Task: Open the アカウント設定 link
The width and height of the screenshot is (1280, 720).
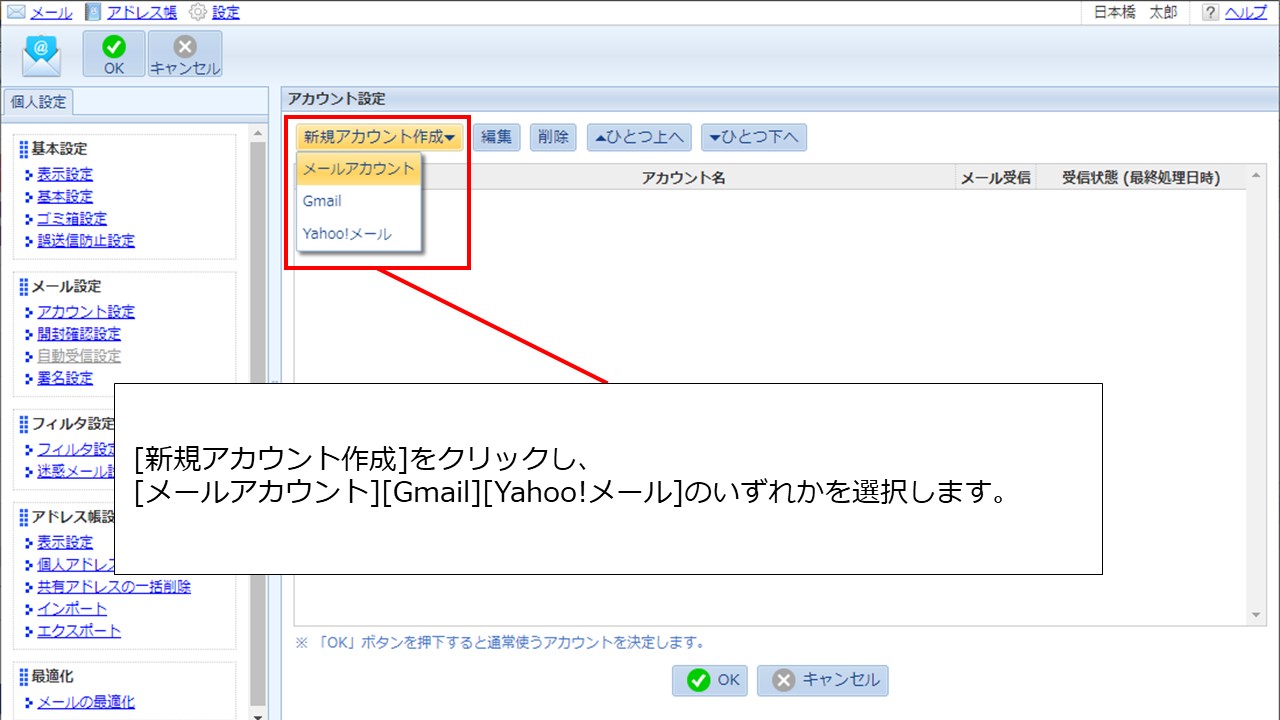Action: tap(86, 312)
